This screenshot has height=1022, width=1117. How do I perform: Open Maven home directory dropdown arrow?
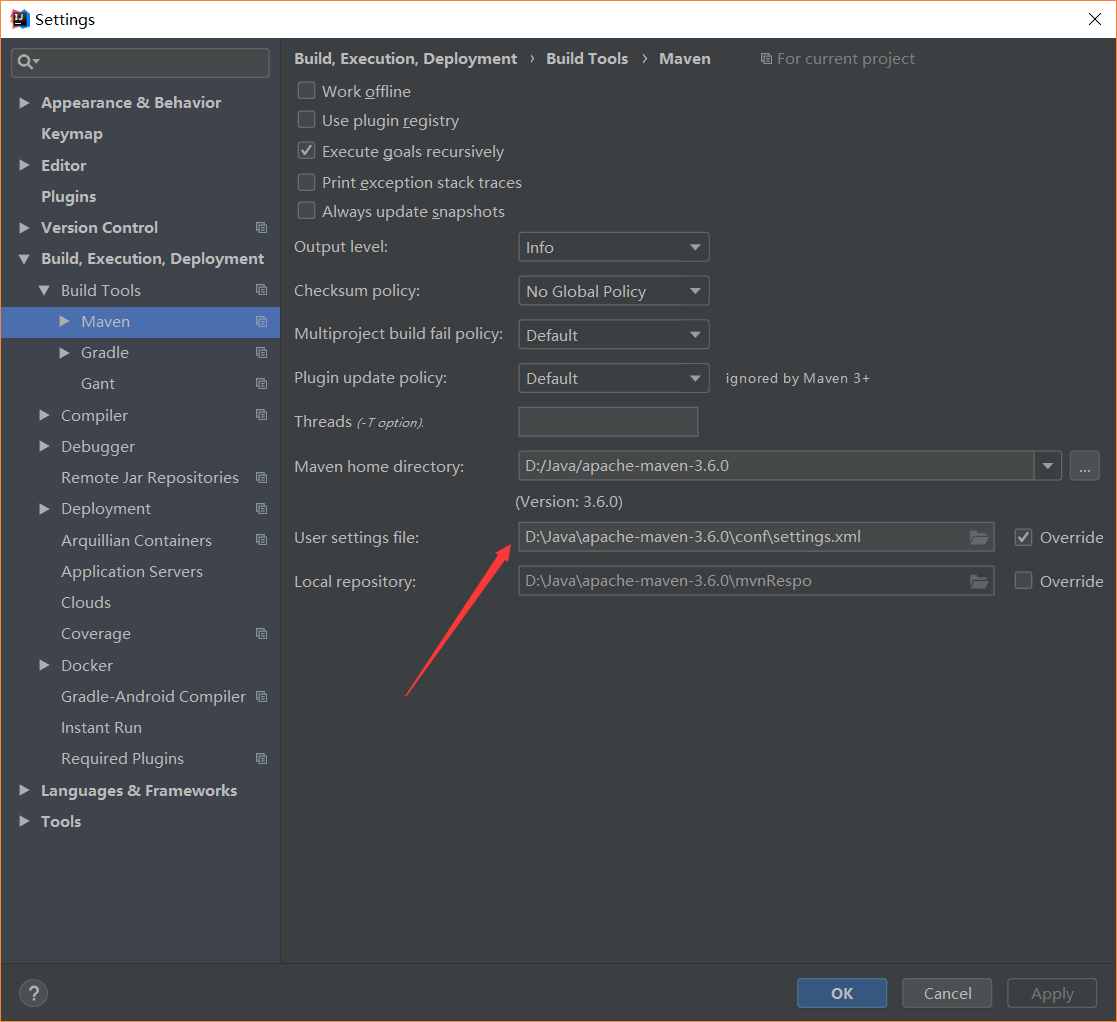coord(1048,466)
